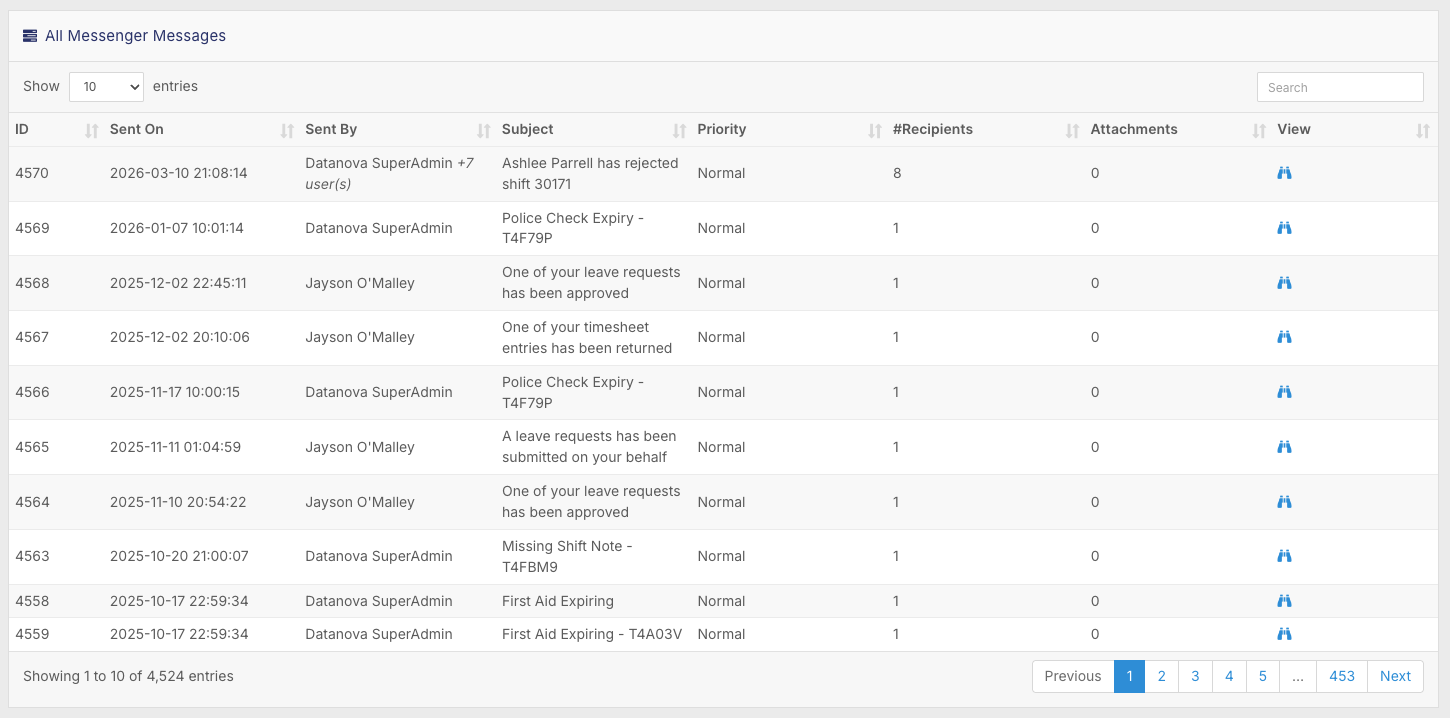View message 4570 via binoculars icon
This screenshot has width=1450, height=718.
[x=1285, y=173]
